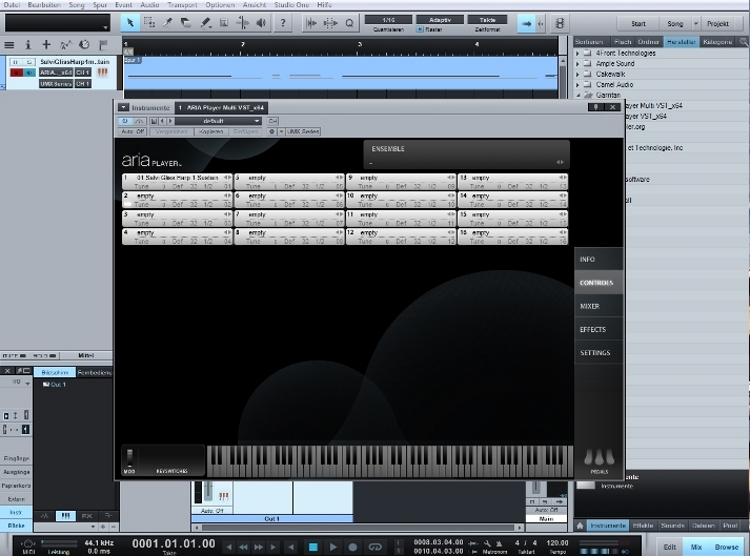This screenshot has width=750, height=556.
Task: Click the question mark help icon
Action: coord(283,22)
